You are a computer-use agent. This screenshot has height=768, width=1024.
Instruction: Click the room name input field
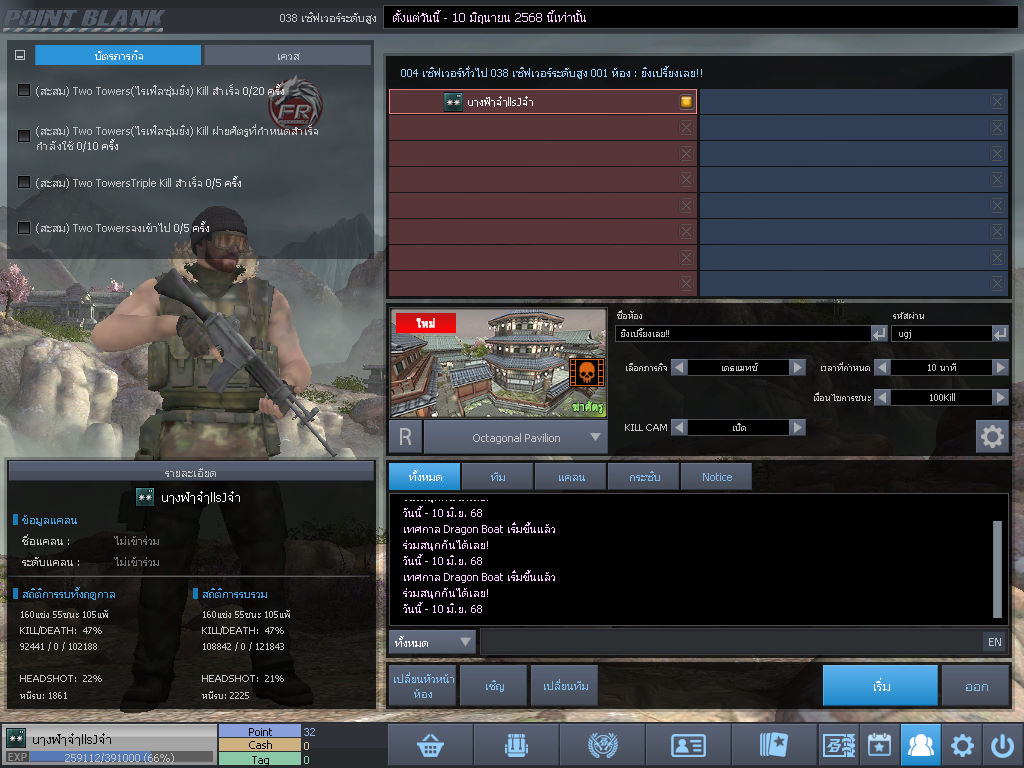[x=743, y=334]
